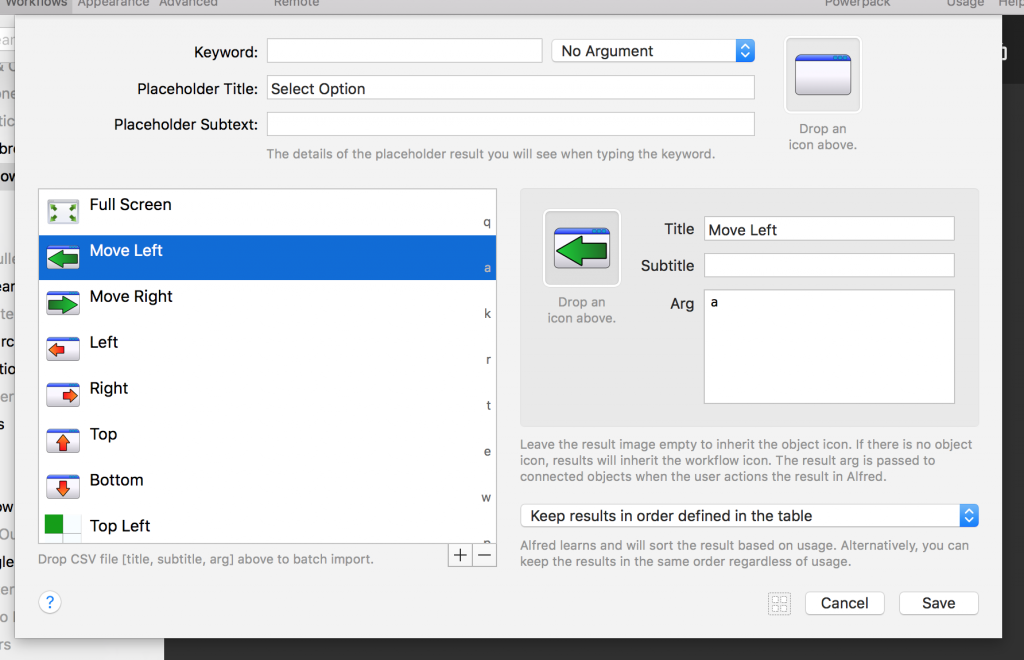1024x660 pixels.
Task: Click the Move Left result icon well
Action: (581, 248)
